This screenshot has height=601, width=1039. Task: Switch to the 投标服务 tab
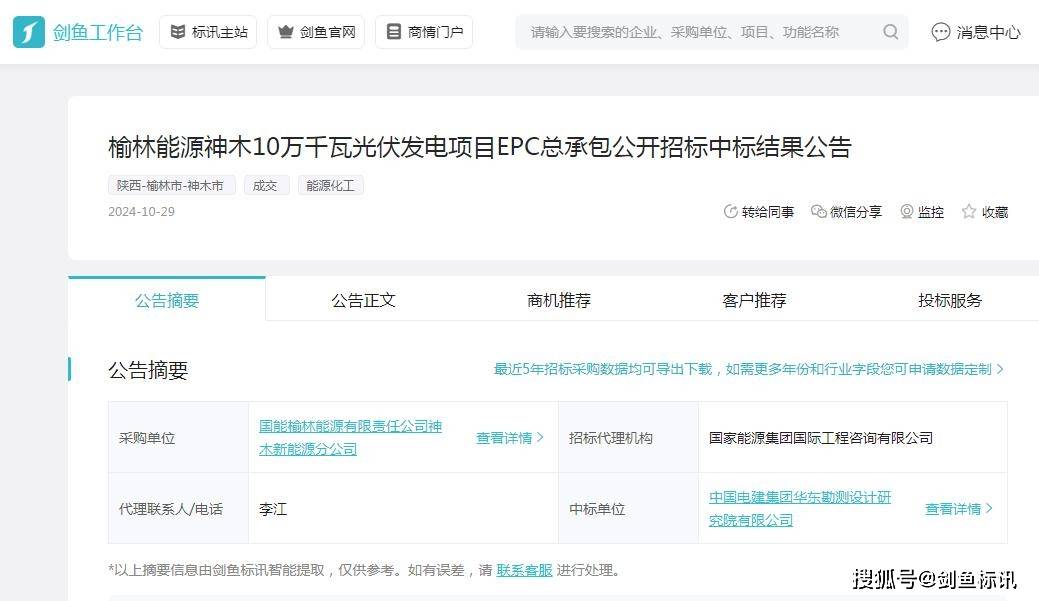coord(950,300)
